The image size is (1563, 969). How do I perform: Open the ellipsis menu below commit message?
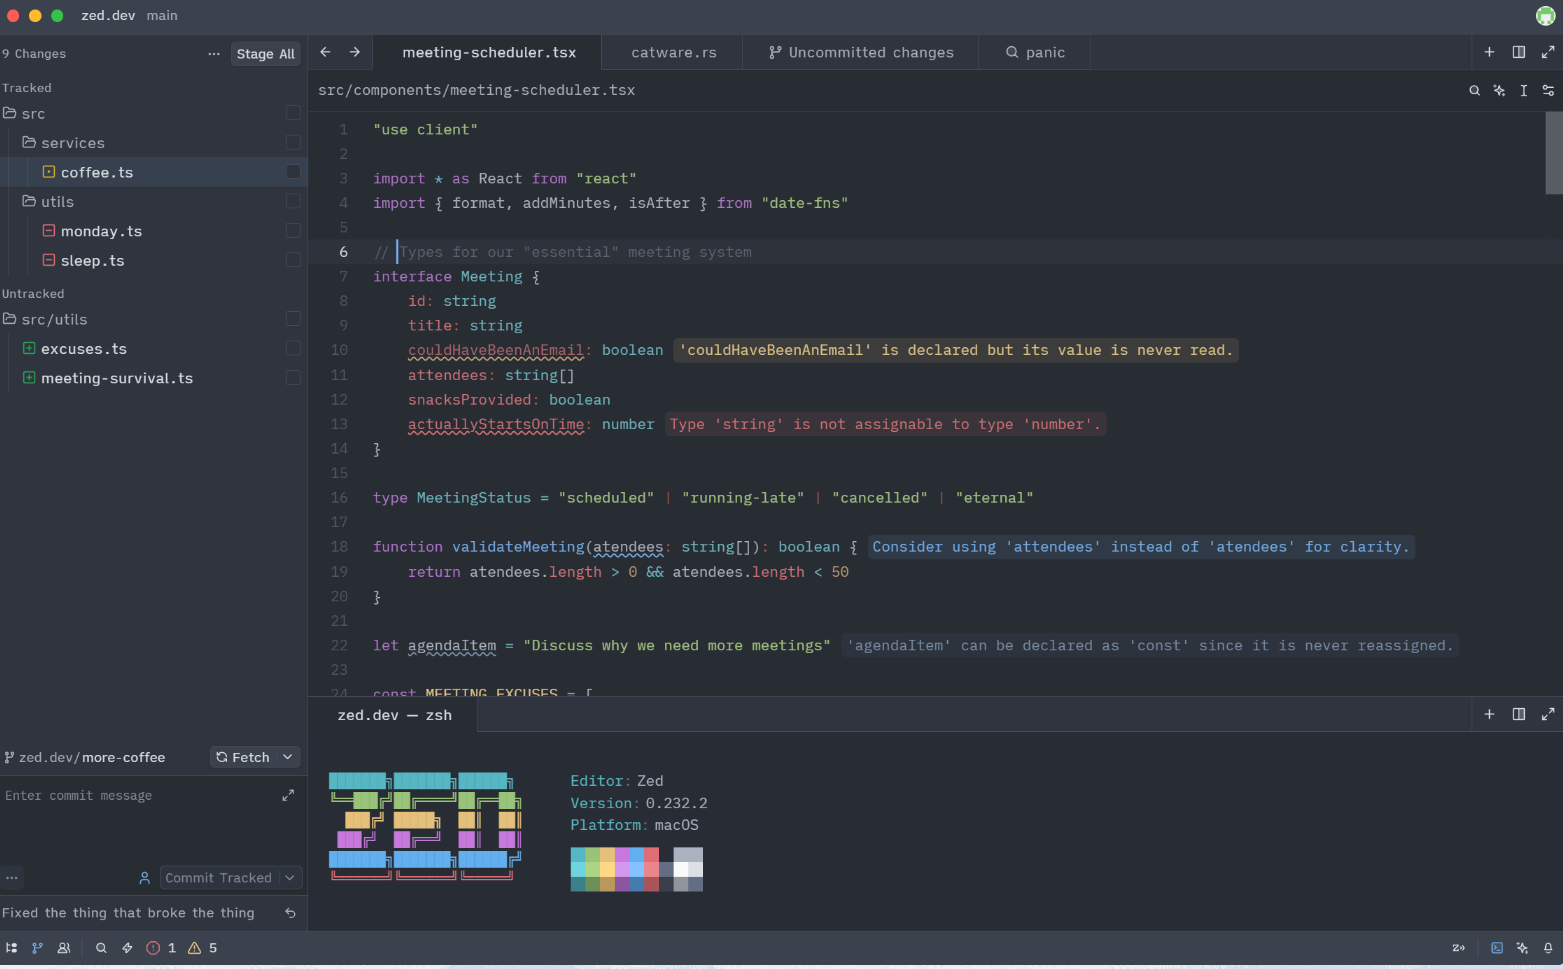(x=11, y=878)
